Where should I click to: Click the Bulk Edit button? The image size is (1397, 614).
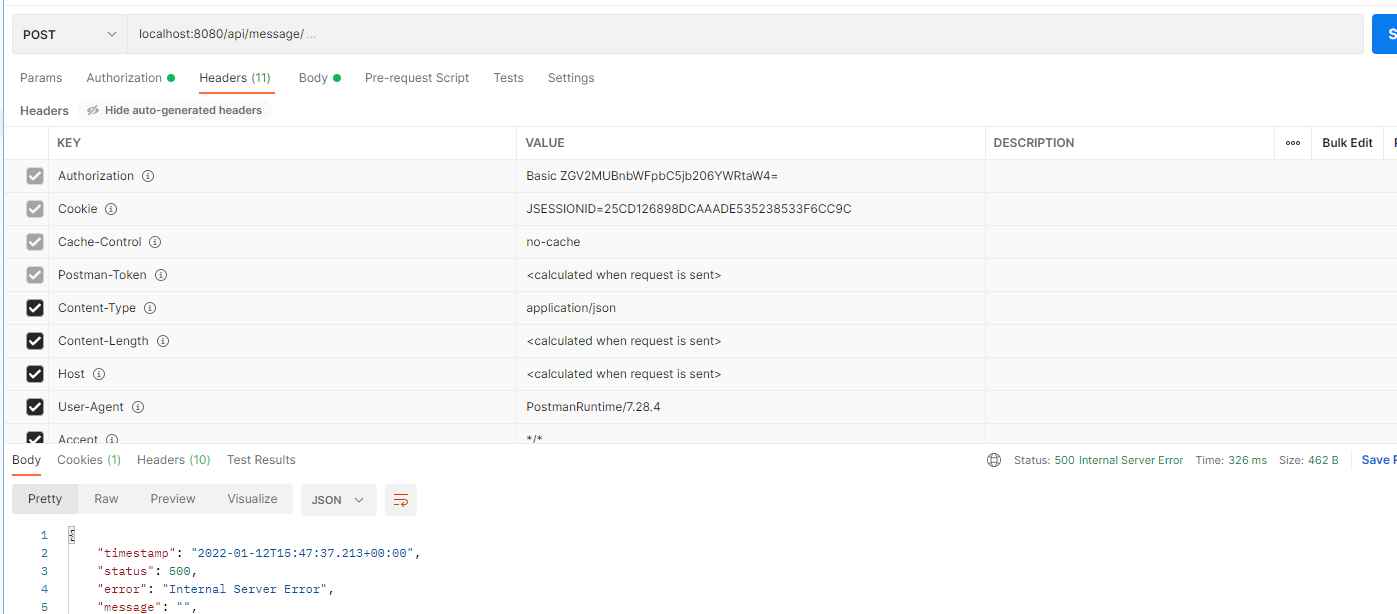pos(1346,143)
